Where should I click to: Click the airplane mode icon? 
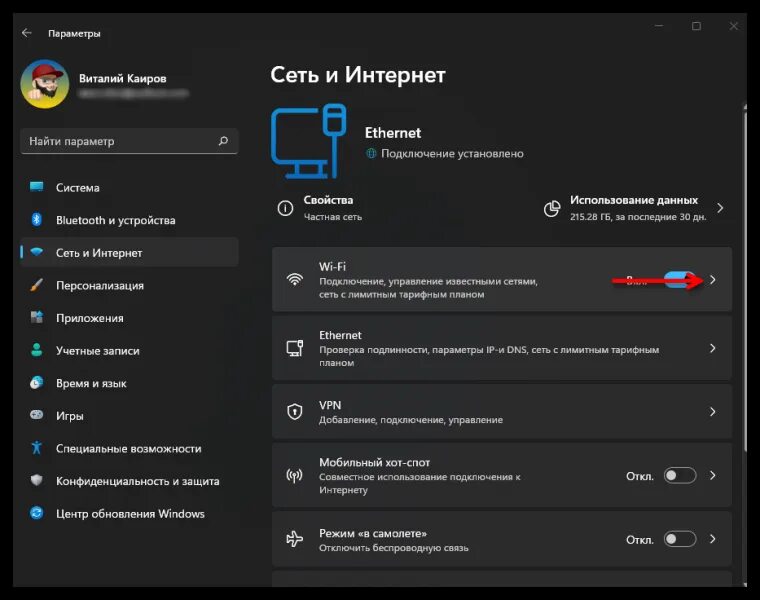(x=295, y=539)
